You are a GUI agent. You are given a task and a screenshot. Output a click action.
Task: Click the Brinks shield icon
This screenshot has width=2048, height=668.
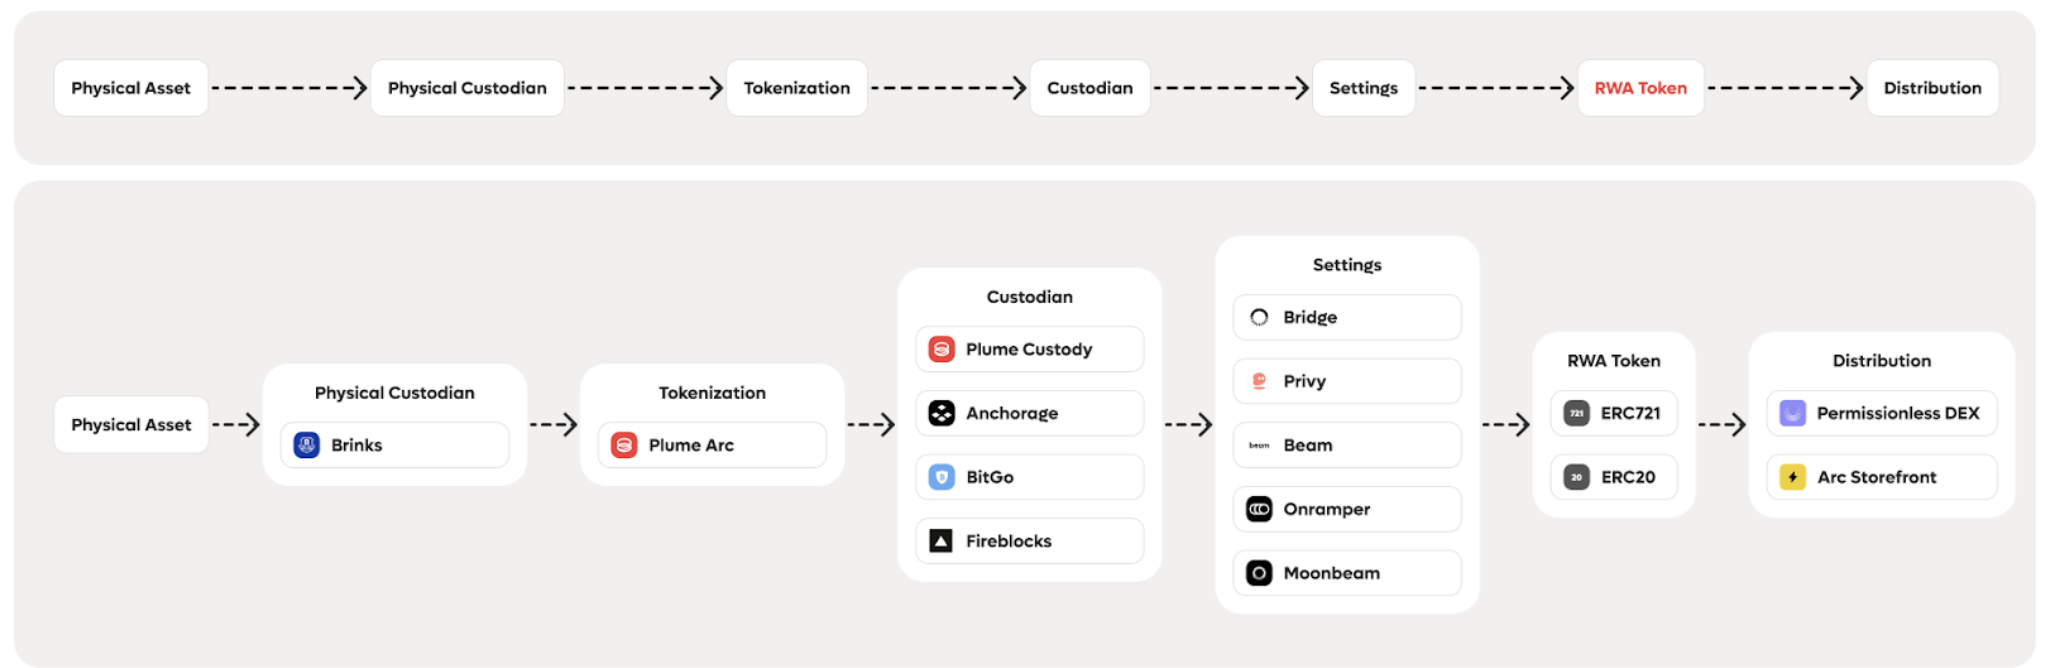307,445
